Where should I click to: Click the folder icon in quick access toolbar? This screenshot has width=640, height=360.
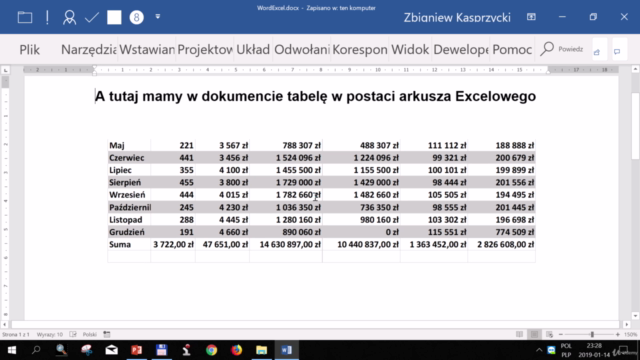25,17
